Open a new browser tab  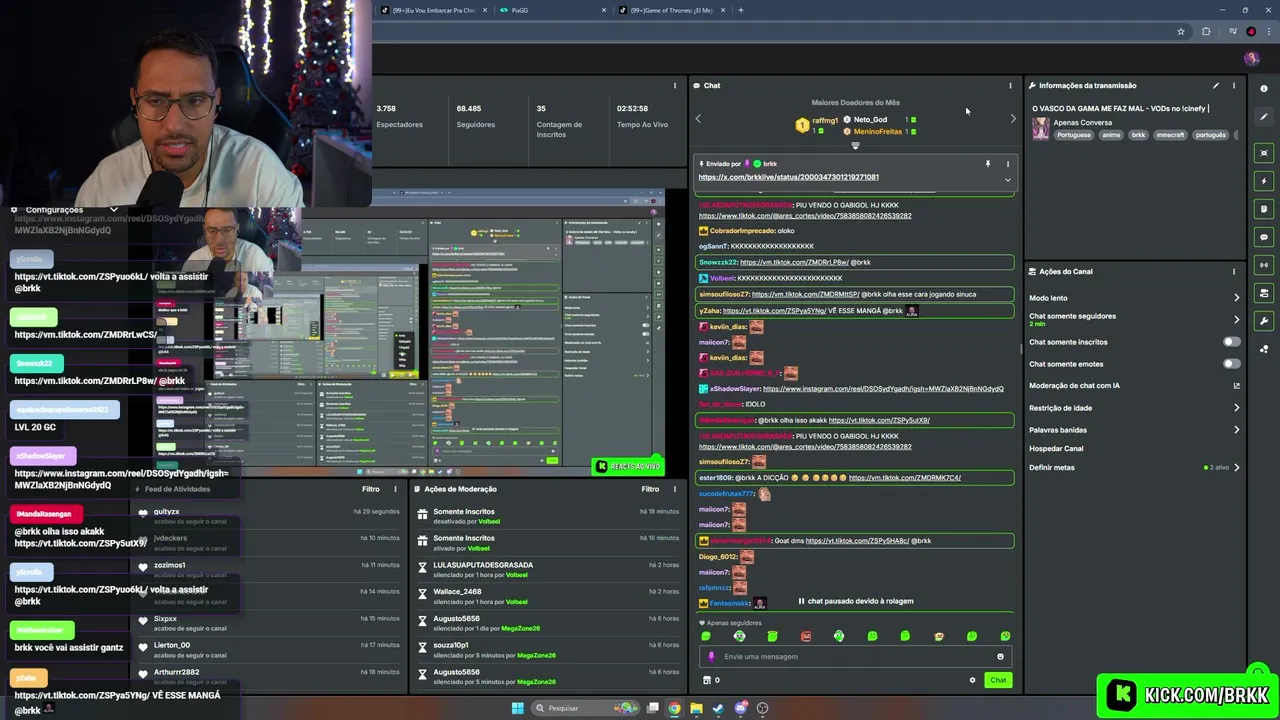click(740, 10)
